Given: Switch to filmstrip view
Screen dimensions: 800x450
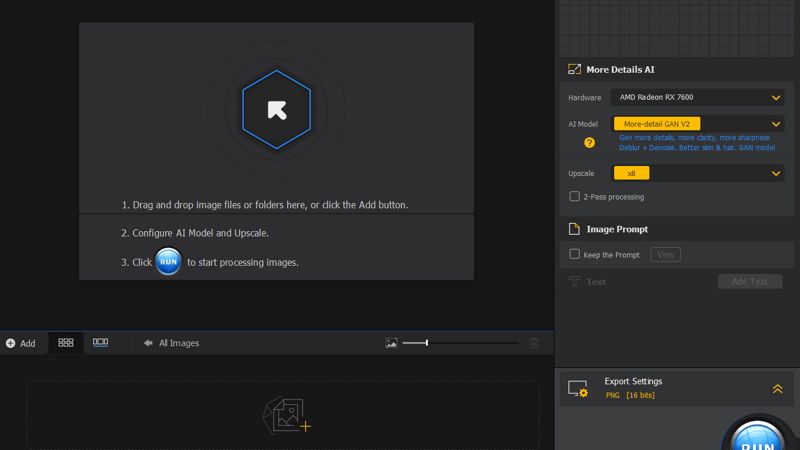Looking at the screenshot, I should 101,342.
